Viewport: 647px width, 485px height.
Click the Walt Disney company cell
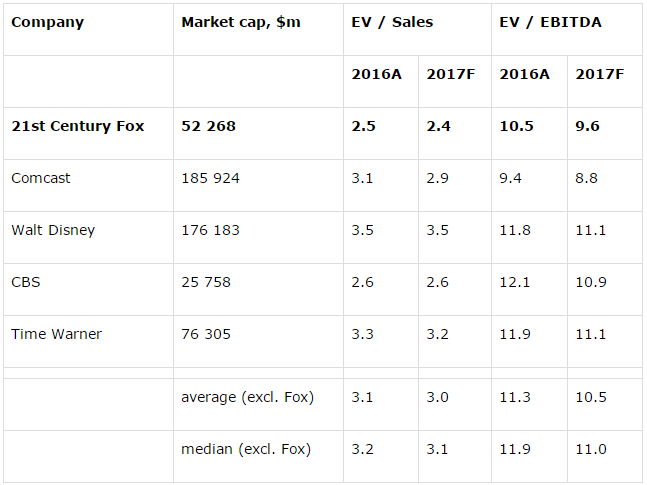[53, 230]
